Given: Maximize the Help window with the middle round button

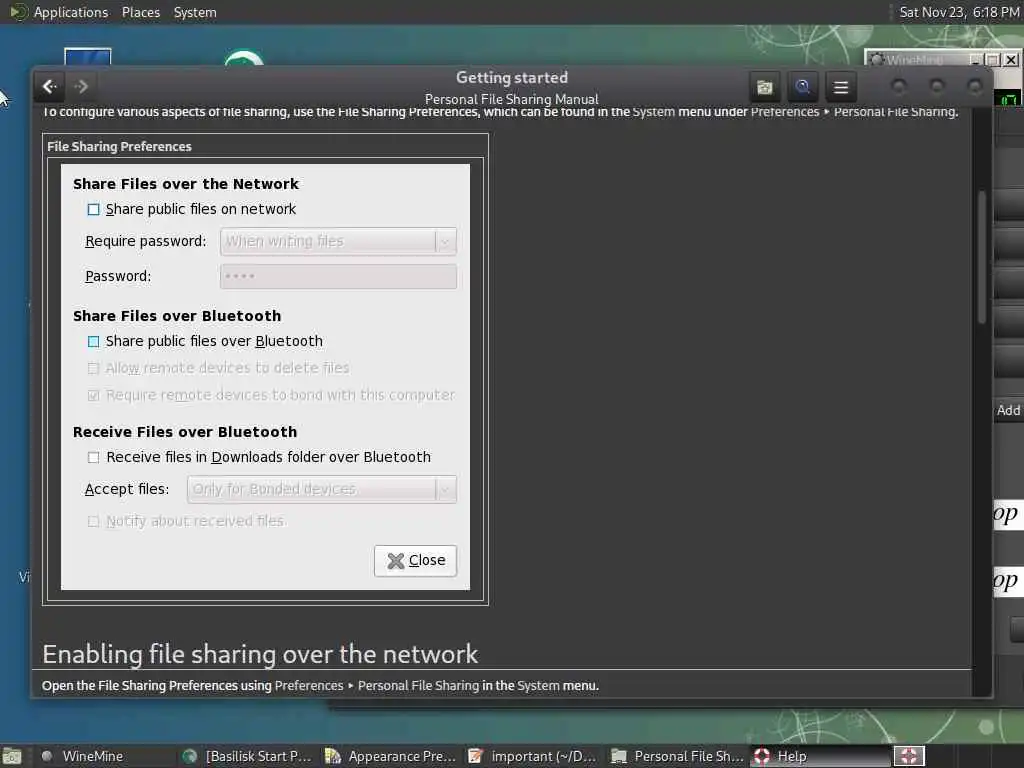Looking at the screenshot, I should tap(936, 86).
